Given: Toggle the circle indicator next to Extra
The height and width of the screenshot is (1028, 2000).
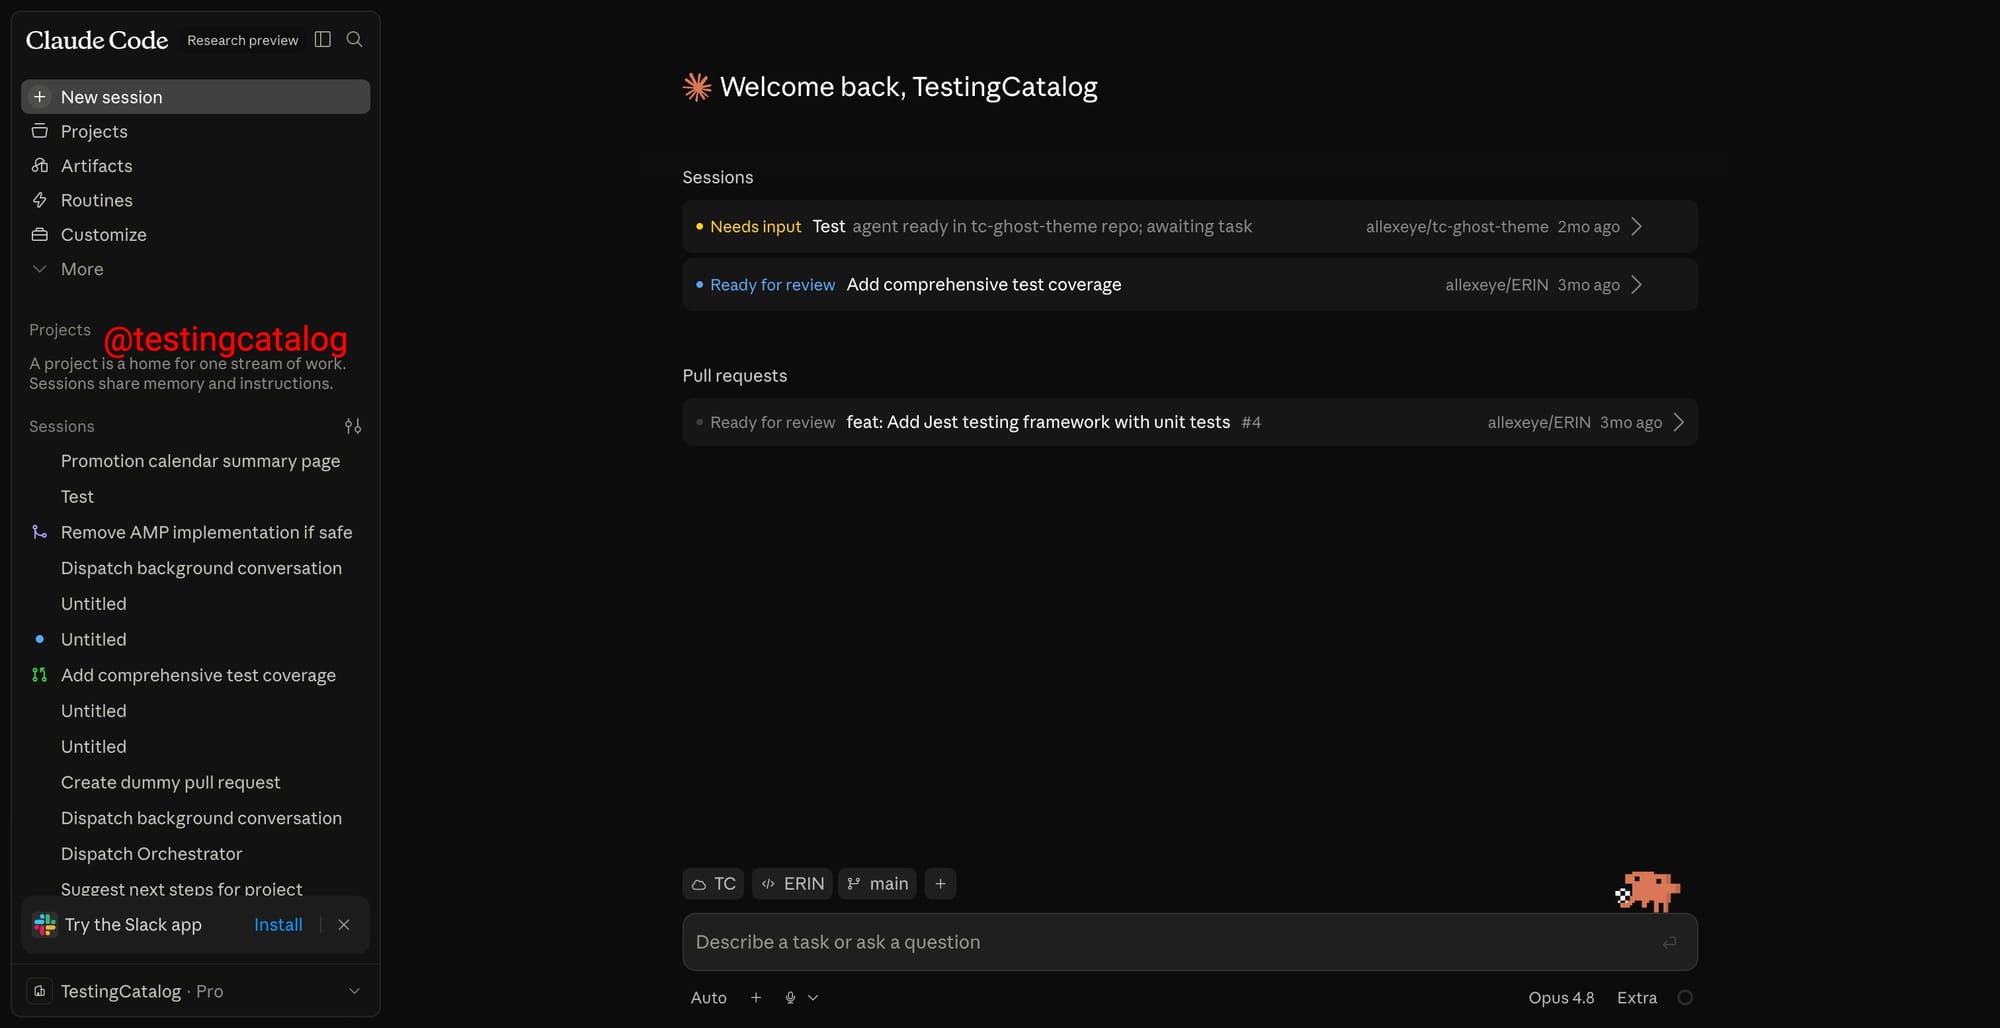Looking at the screenshot, I should click(1685, 998).
